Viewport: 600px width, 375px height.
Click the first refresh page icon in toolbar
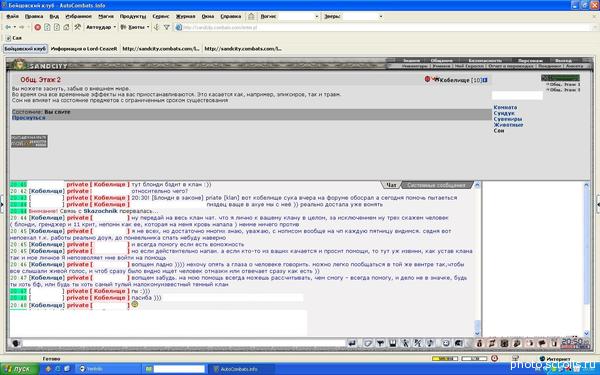click(x=47, y=27)
